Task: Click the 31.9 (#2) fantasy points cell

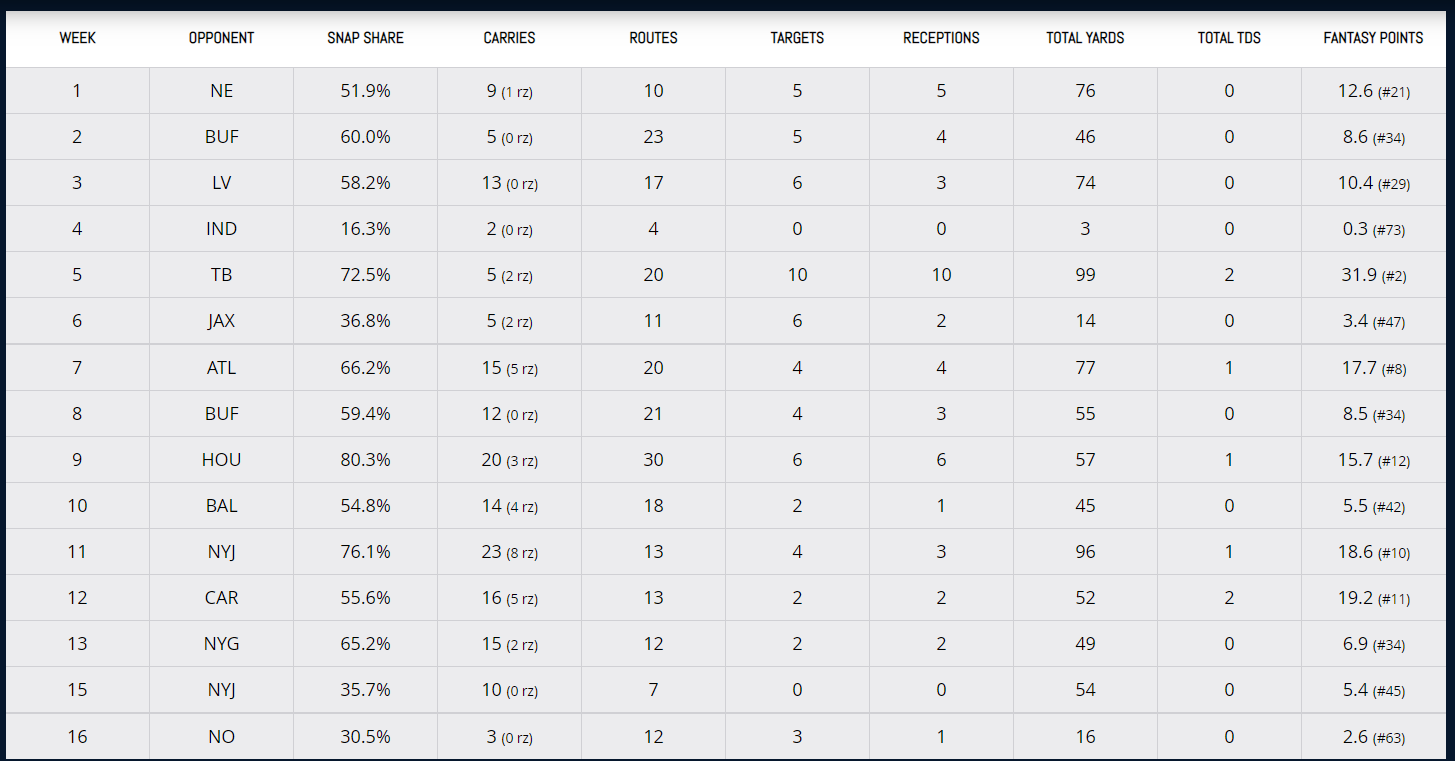Action: (x=1372, y=275)
